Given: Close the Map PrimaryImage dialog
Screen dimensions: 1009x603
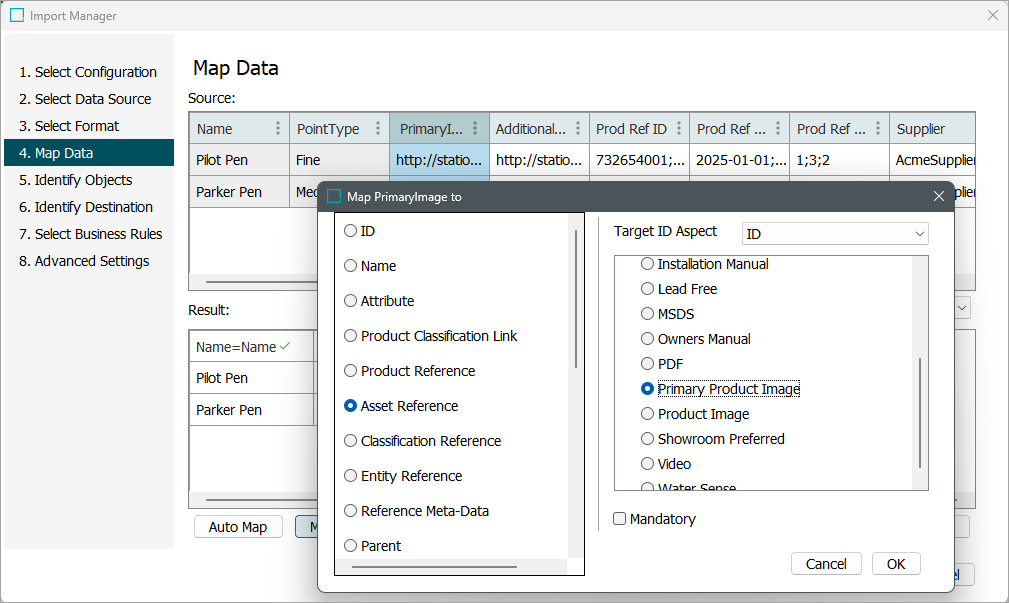Looking at the screenshot, I should 939,197.
